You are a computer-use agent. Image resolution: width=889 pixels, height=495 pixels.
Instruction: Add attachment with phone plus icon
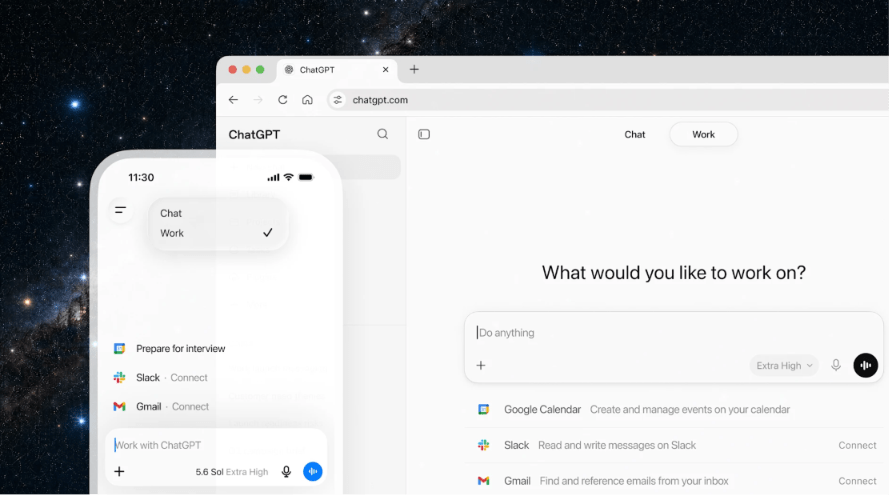click(119, 471)
